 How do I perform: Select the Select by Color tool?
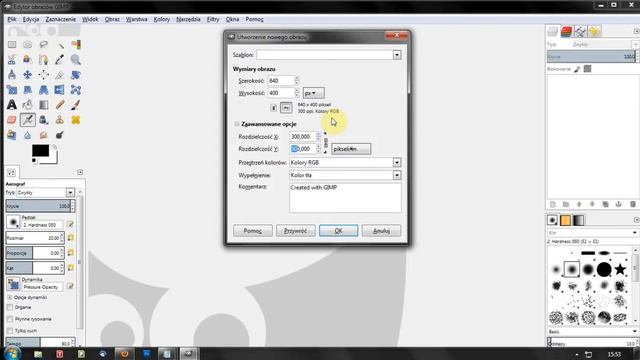[x=76, y=44]
